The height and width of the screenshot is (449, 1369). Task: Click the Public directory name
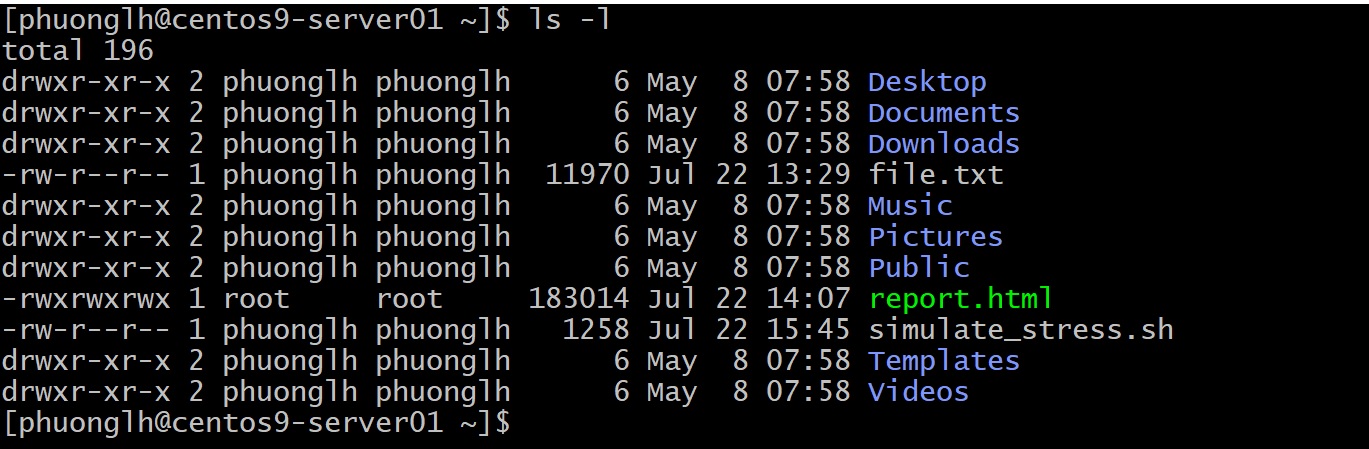point(918,268)
